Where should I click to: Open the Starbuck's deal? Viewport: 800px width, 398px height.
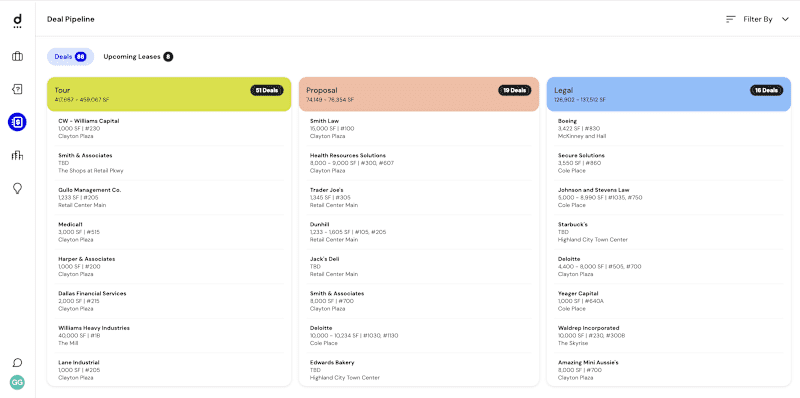(x=670, y=232)
